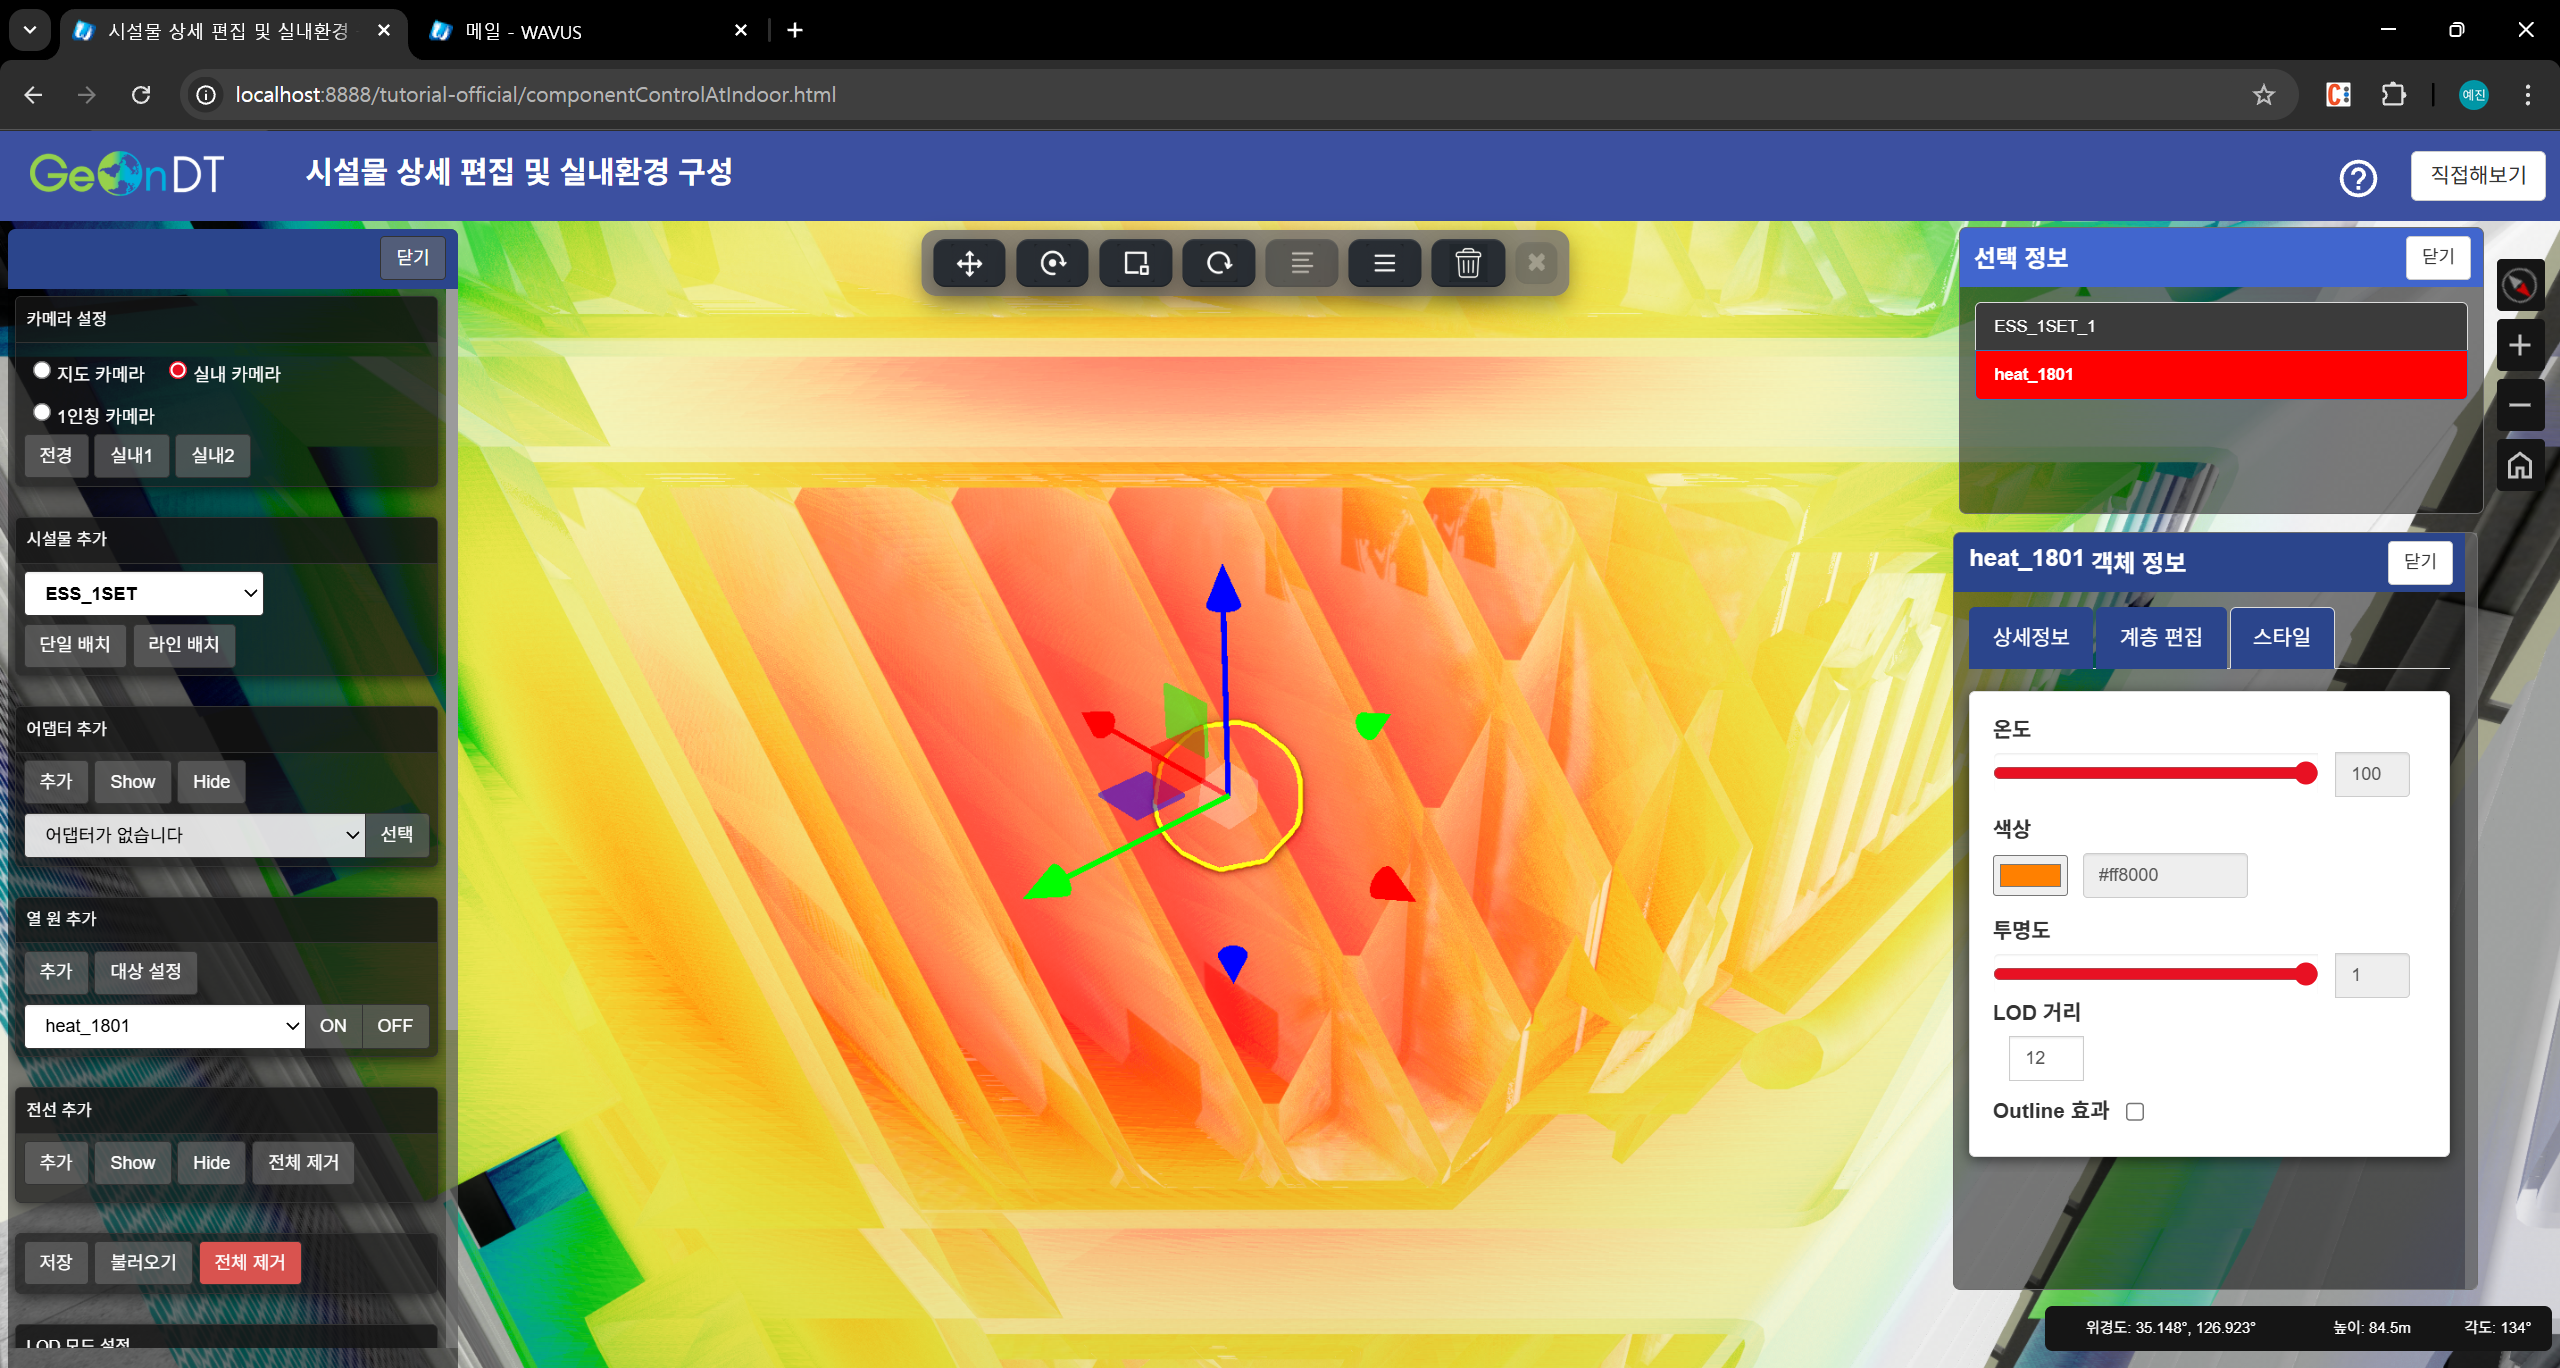Open browser extensions puzzle icon

(2393, 95)
